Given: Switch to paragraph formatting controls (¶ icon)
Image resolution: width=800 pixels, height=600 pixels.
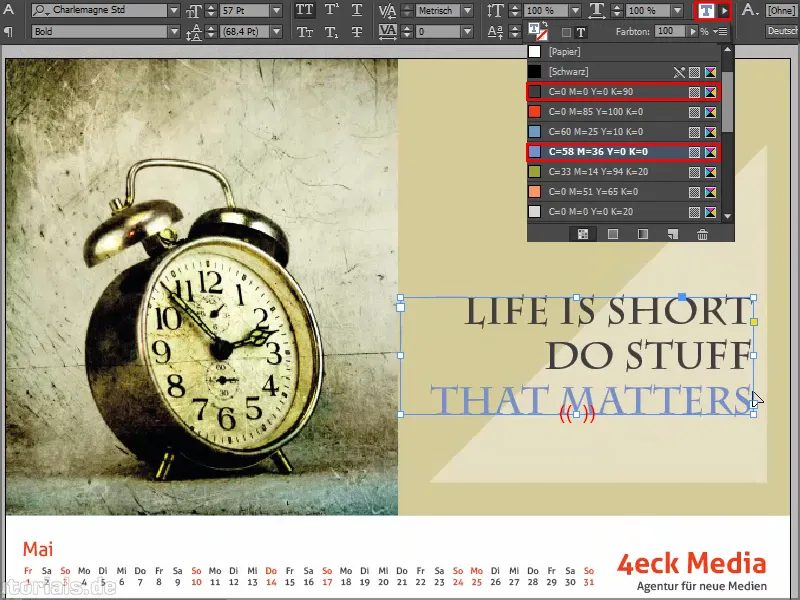Looking at the screenshot, I should [x=9, y=32].
